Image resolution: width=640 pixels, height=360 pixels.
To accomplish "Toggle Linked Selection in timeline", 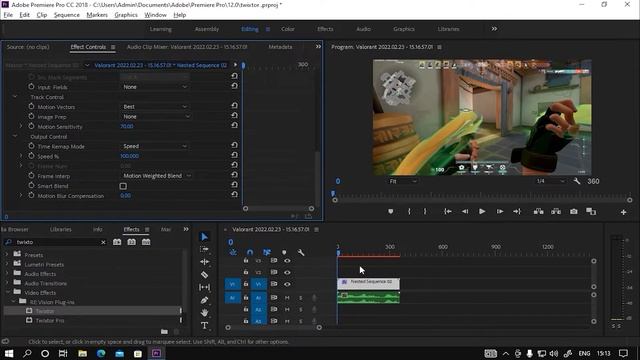I will point(267,253).
